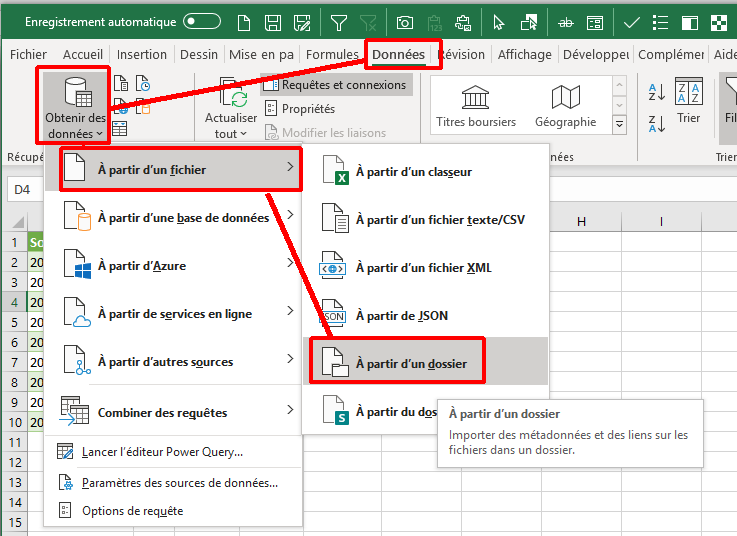Toggle the Enregistrement automatique switch
The width and height of the screenshot is (737, 536).
tap(202, 21)
